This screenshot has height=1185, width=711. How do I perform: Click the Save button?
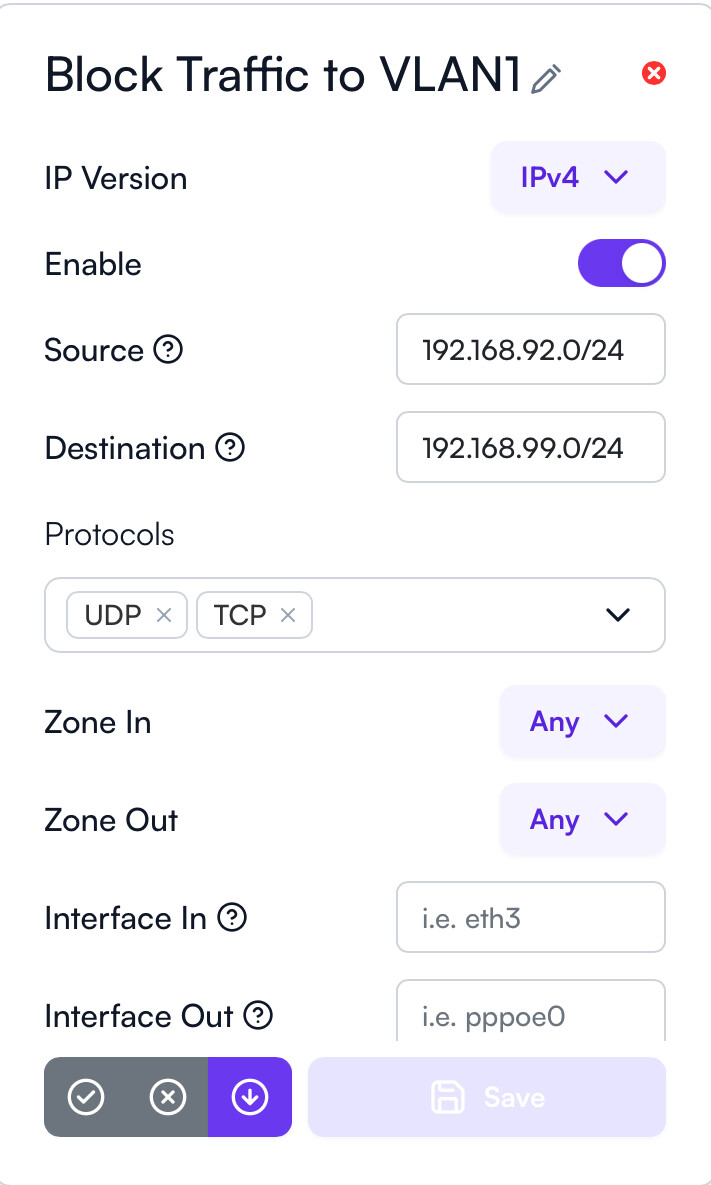click(x=486, y=1097)
